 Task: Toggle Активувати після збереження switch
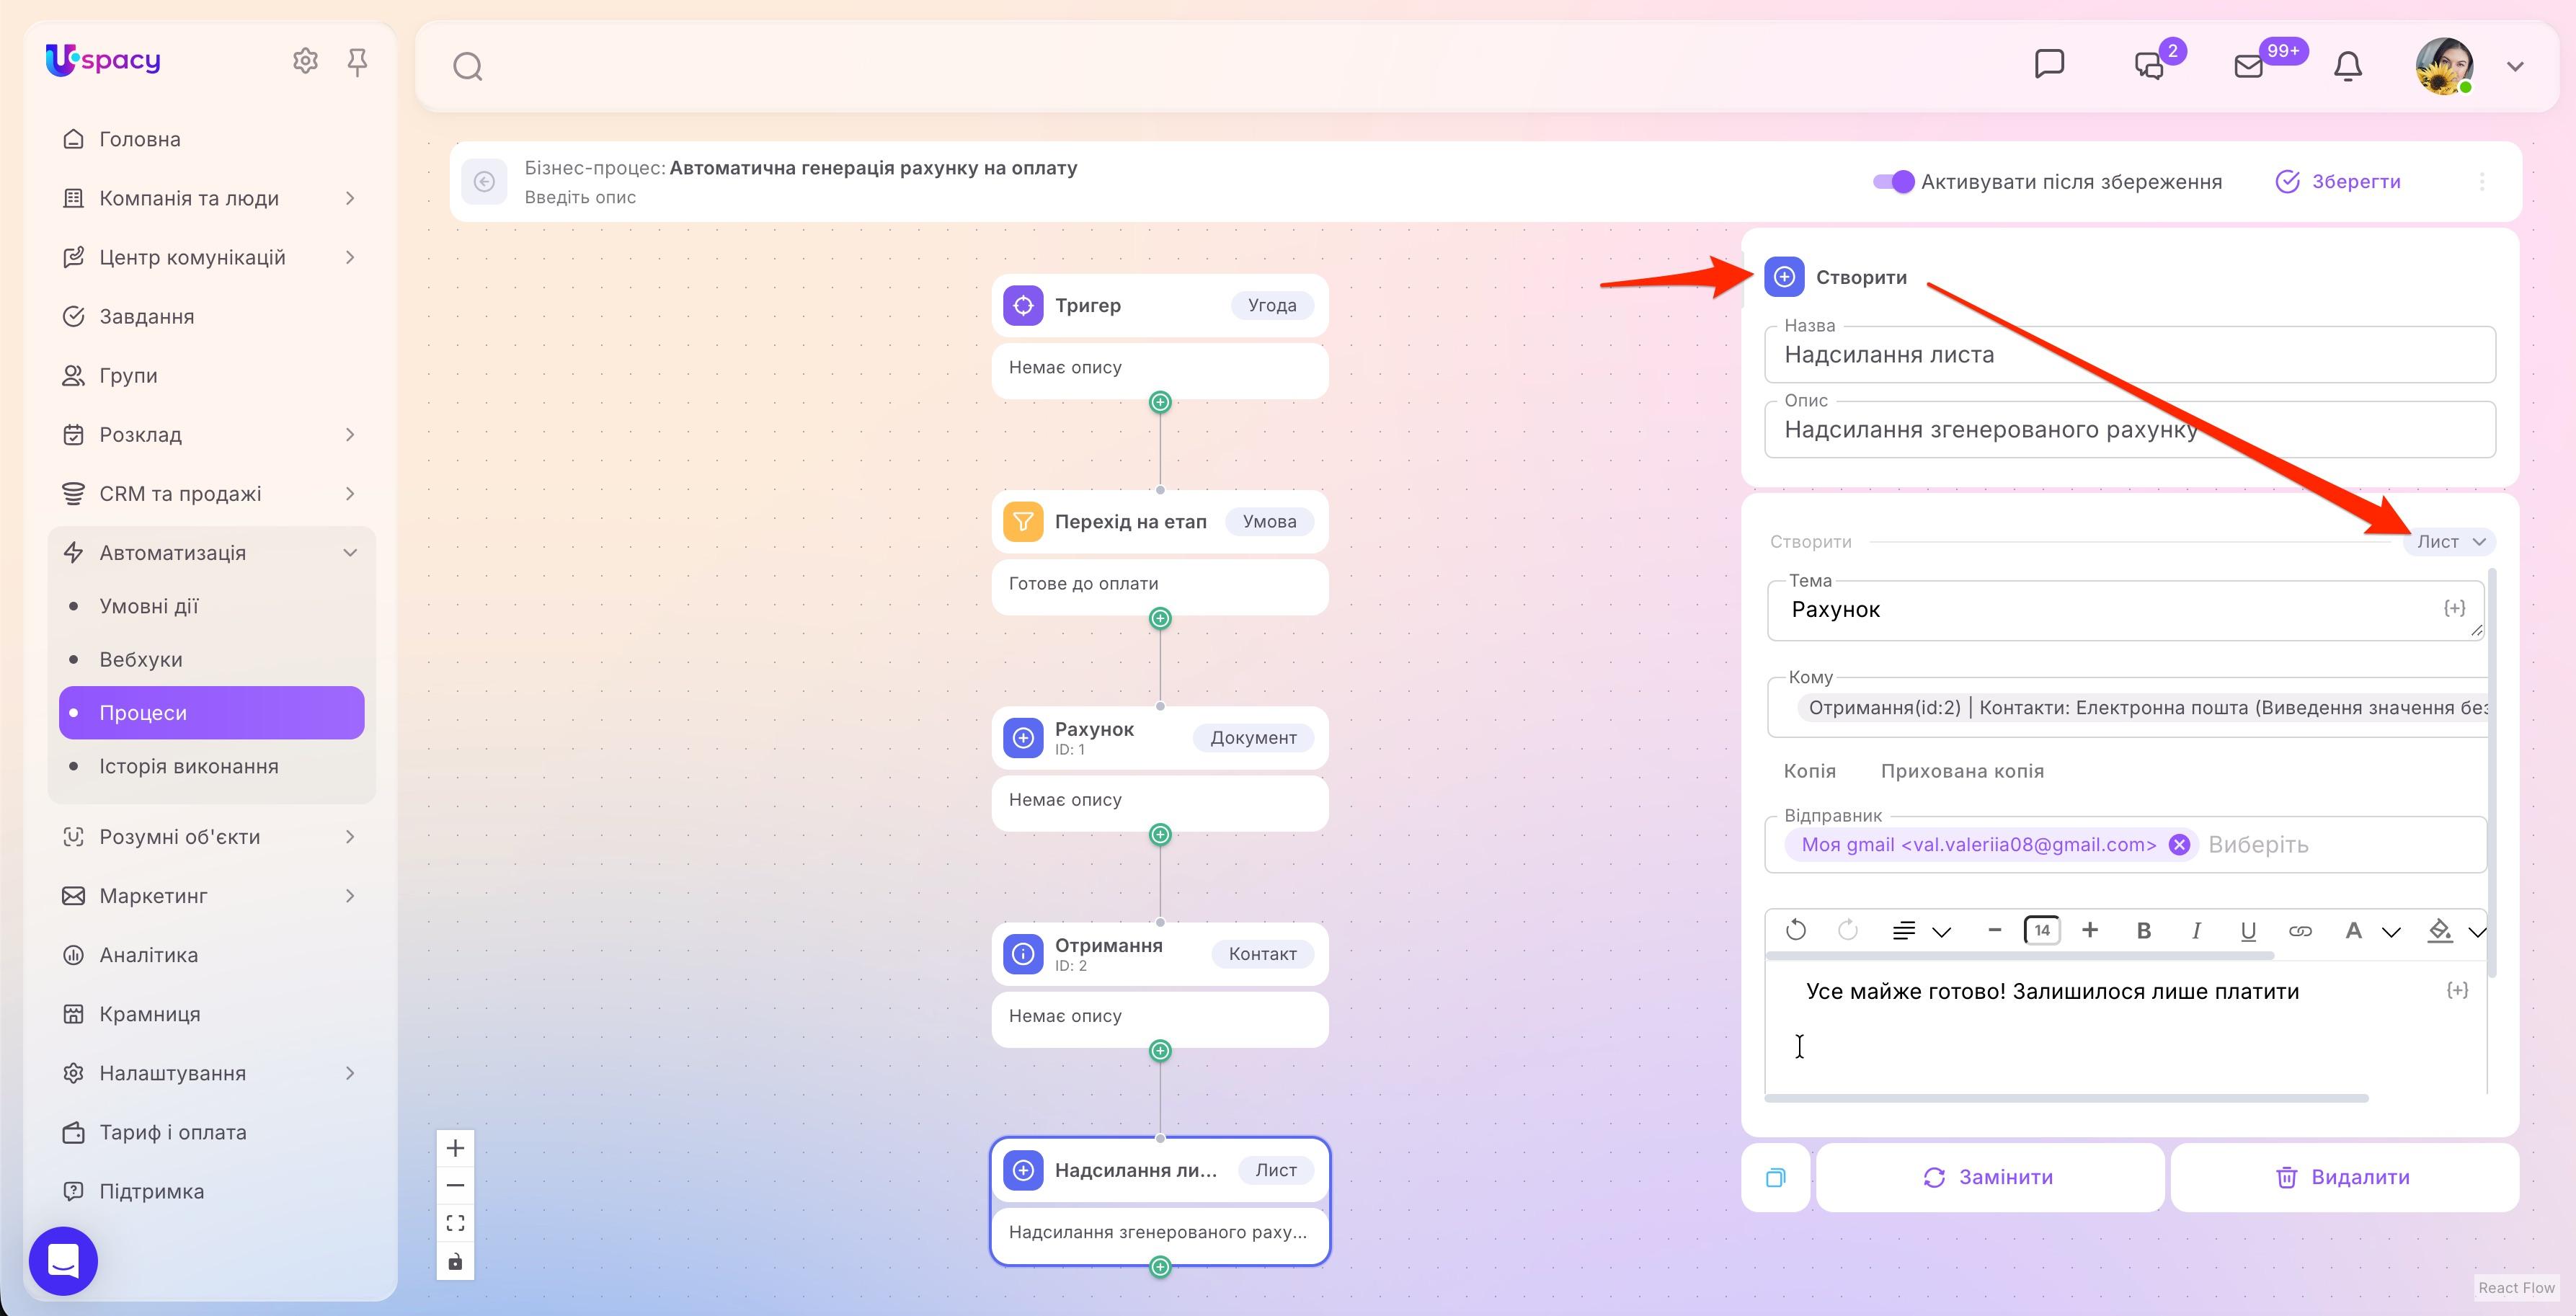tap(1893, 182)
